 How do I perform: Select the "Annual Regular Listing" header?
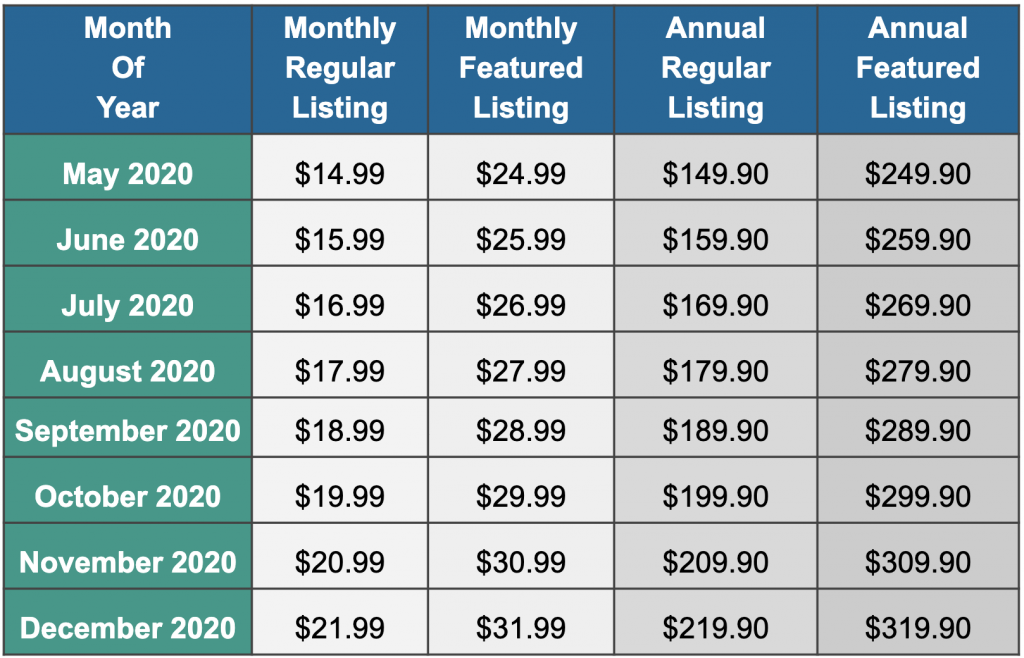pyautogui.click(x=716, y=68)
